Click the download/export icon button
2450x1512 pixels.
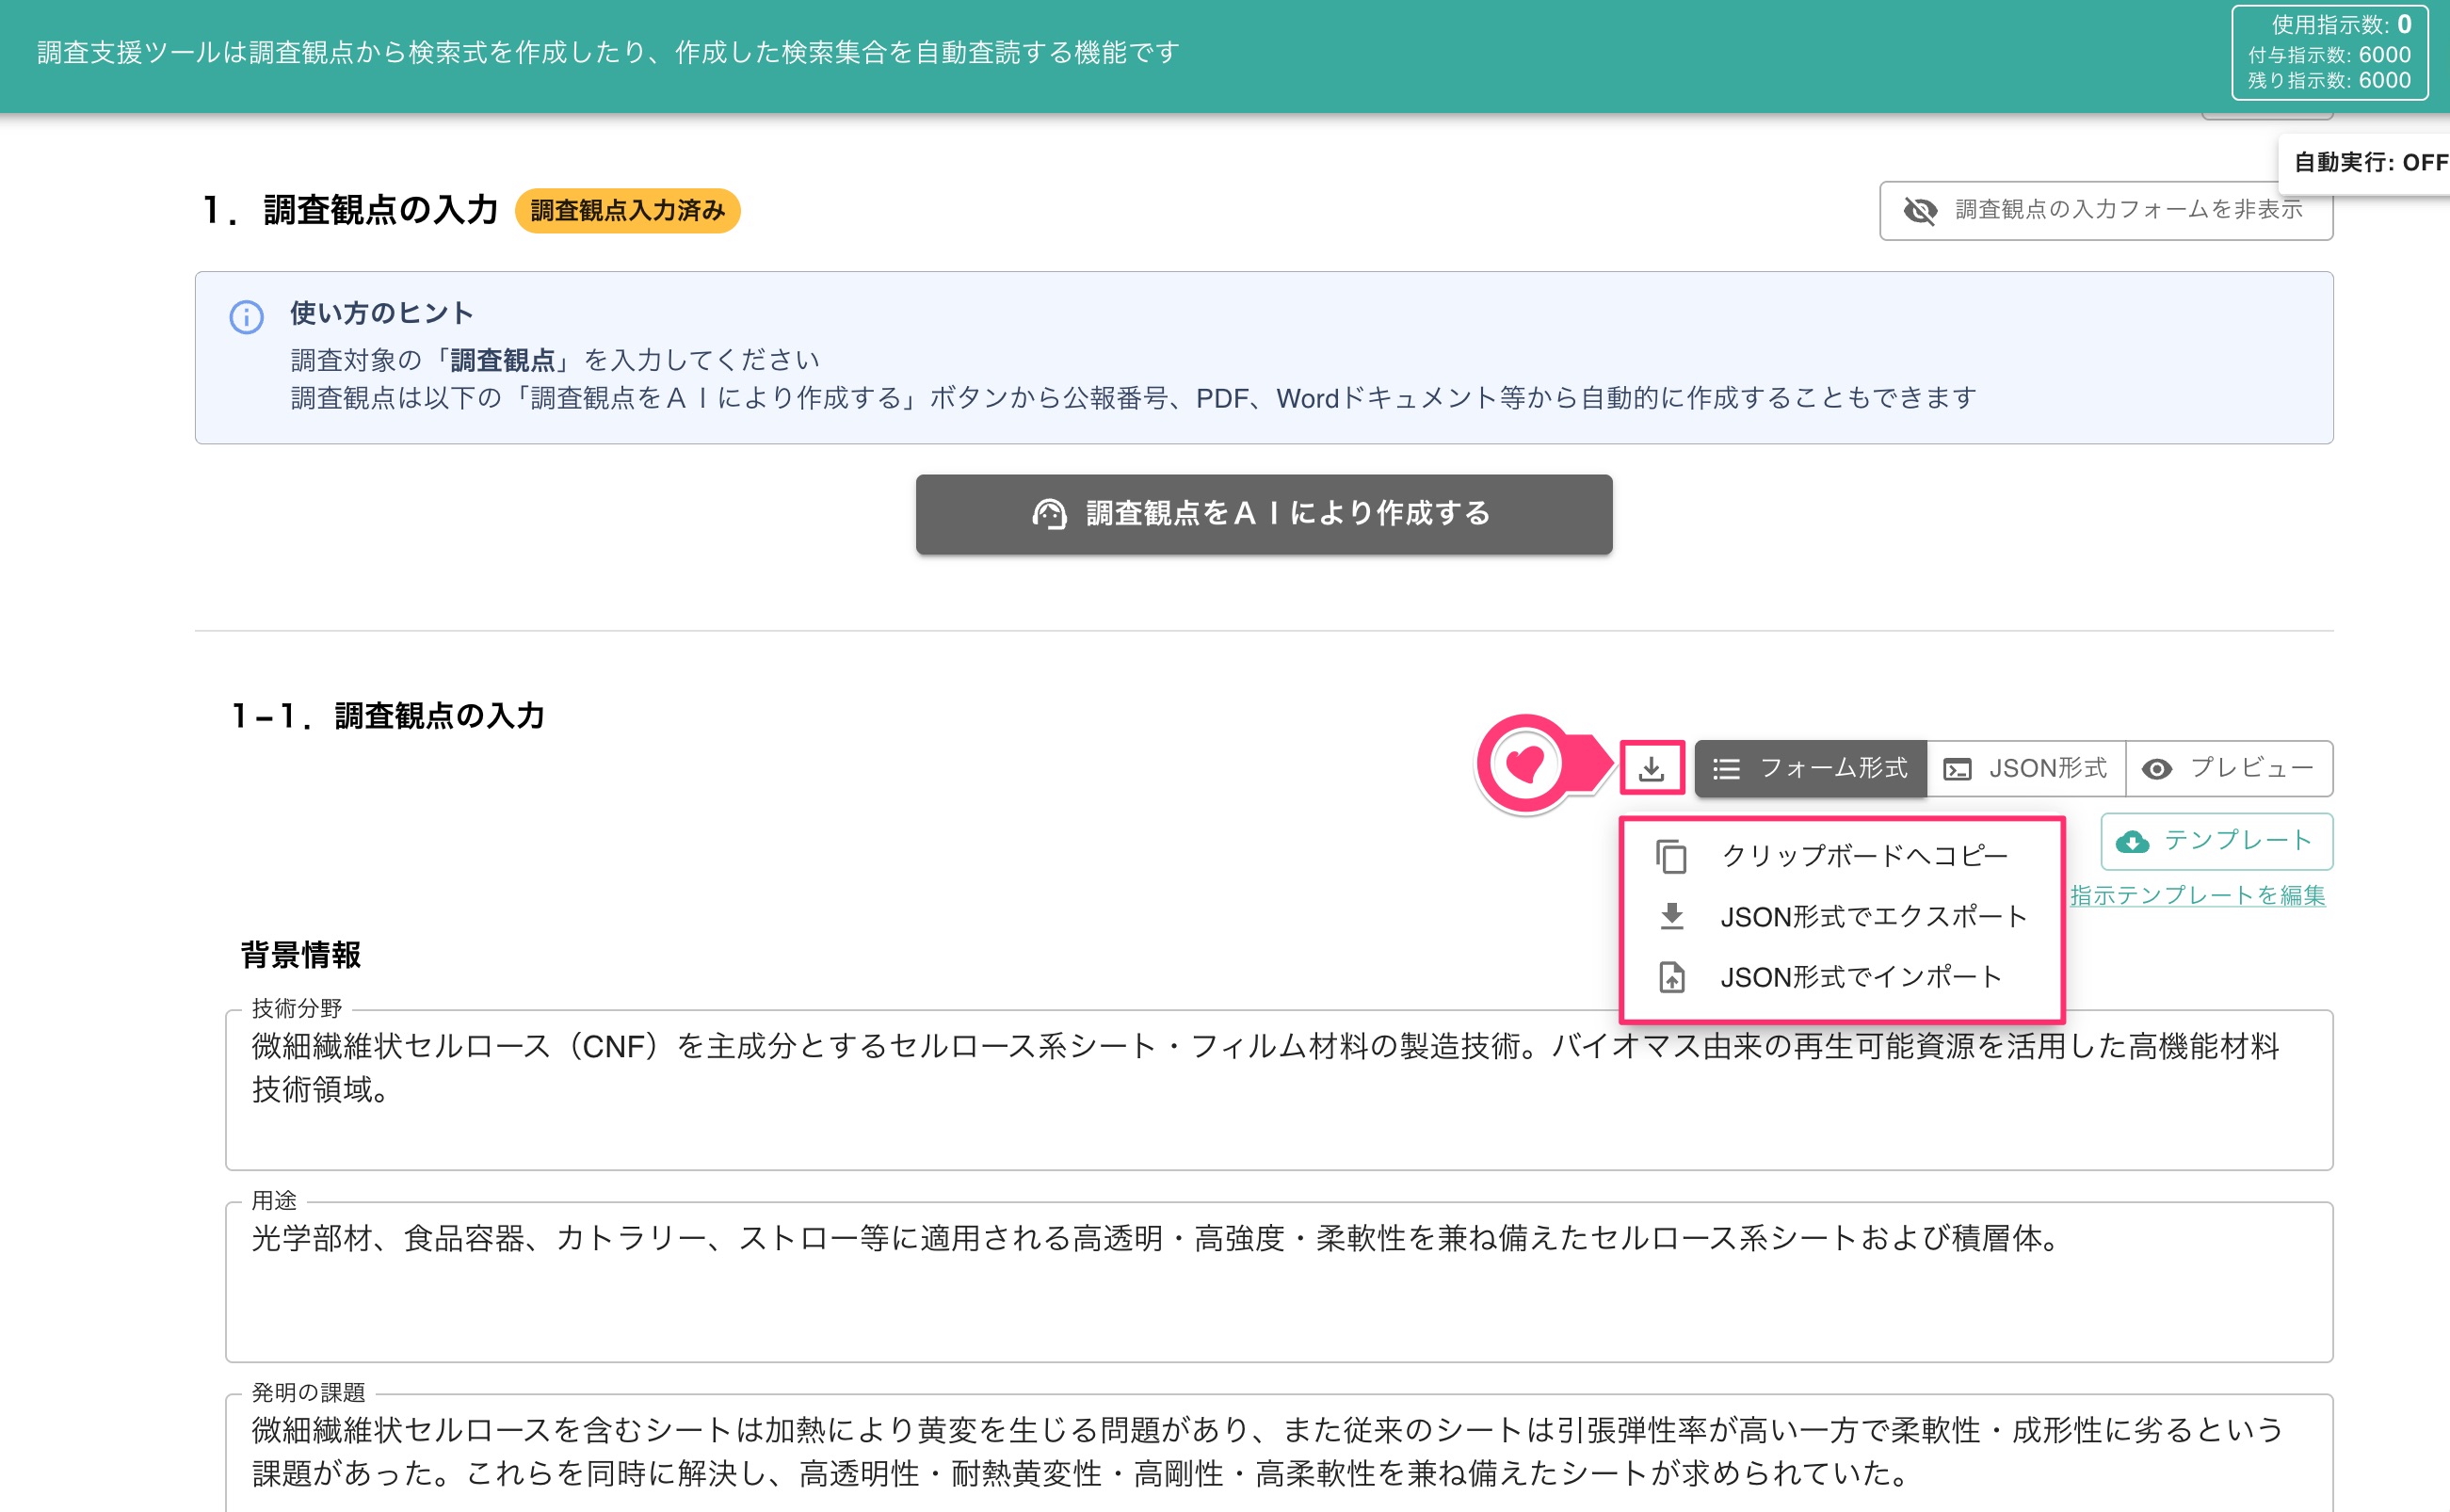(x=1651, y=768)
